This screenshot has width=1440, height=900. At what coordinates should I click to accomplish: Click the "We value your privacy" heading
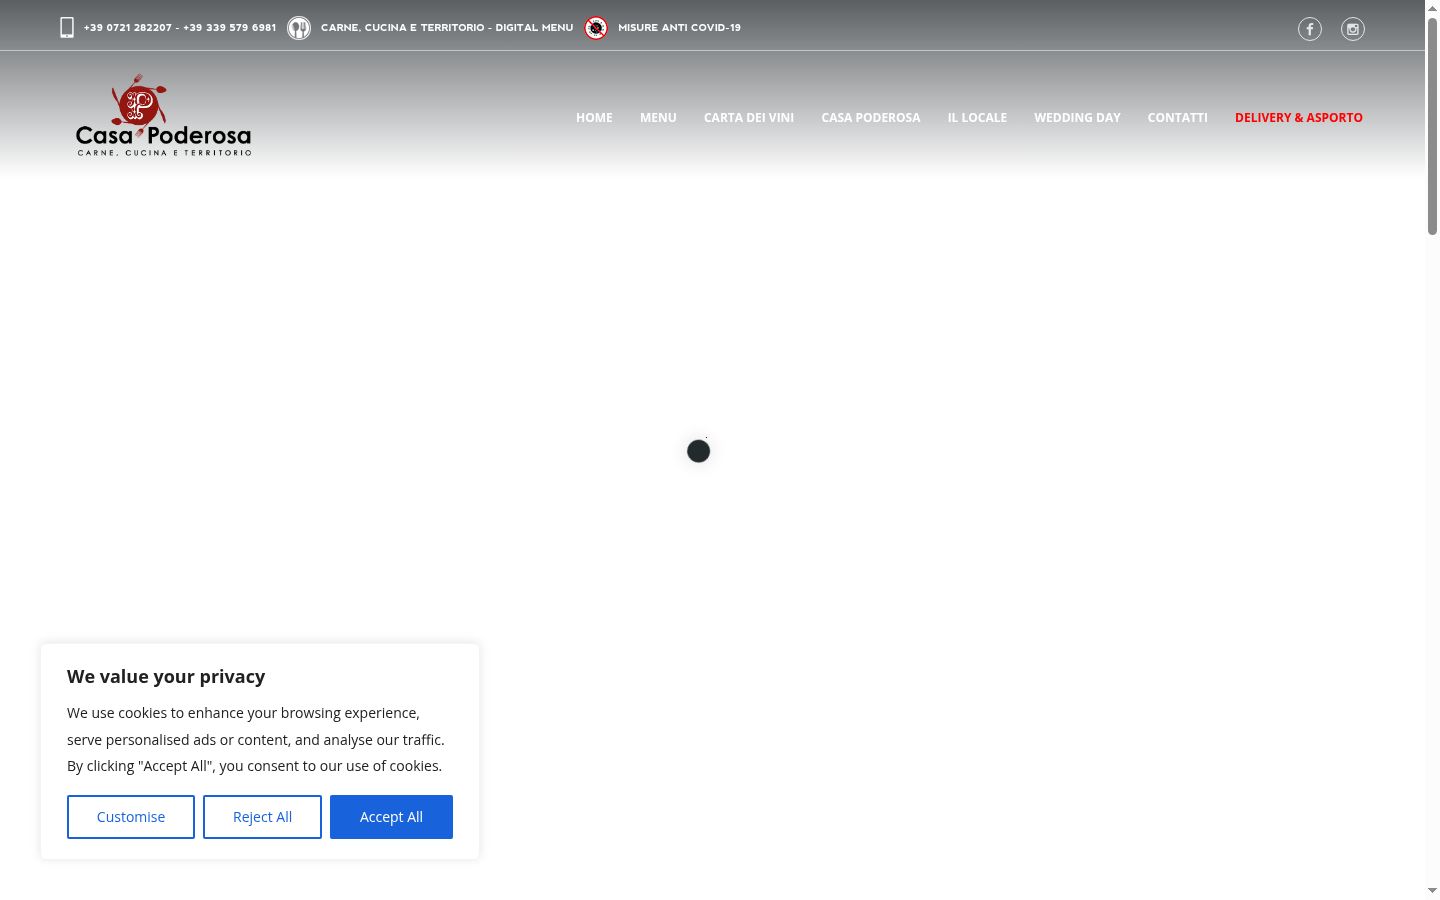166,677
